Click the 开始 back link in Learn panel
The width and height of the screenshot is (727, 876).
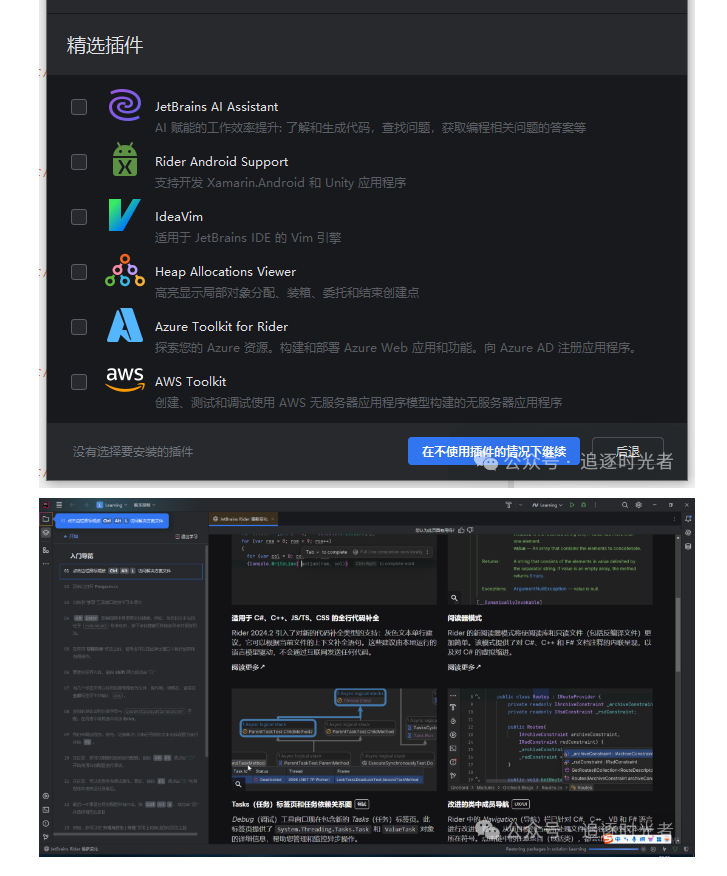click(x=71, y=537)
